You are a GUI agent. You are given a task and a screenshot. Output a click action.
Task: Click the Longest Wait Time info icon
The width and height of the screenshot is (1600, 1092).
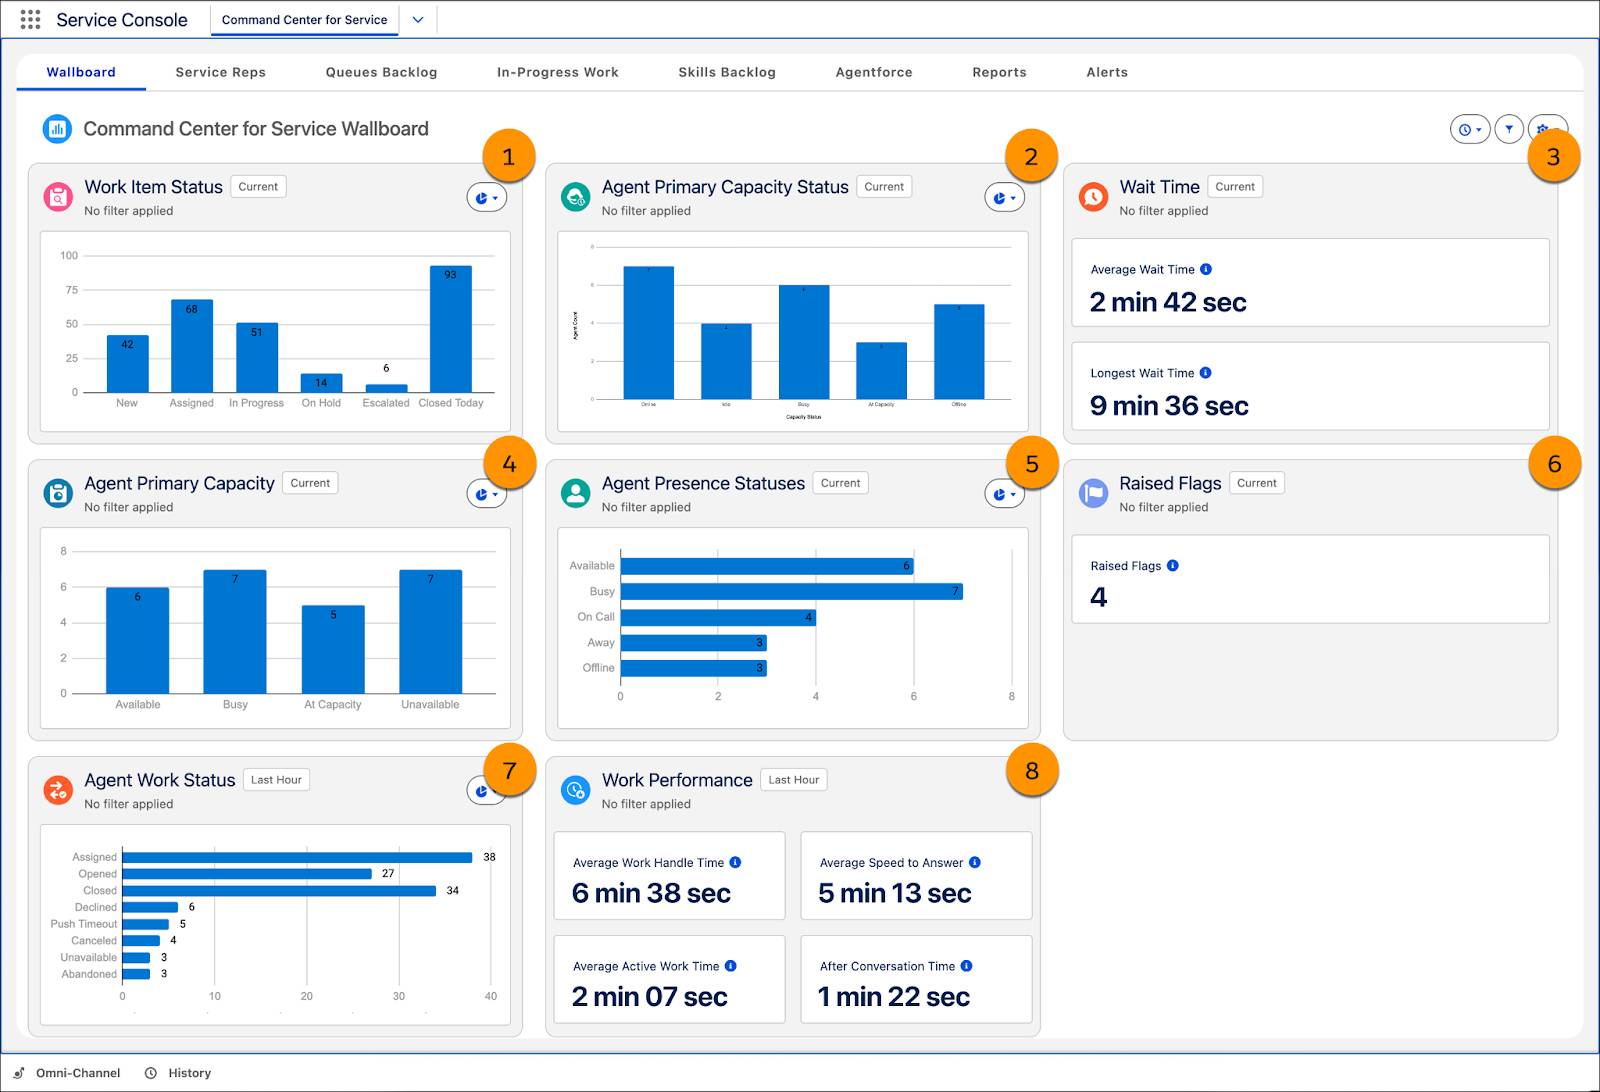coord(1206,373)
